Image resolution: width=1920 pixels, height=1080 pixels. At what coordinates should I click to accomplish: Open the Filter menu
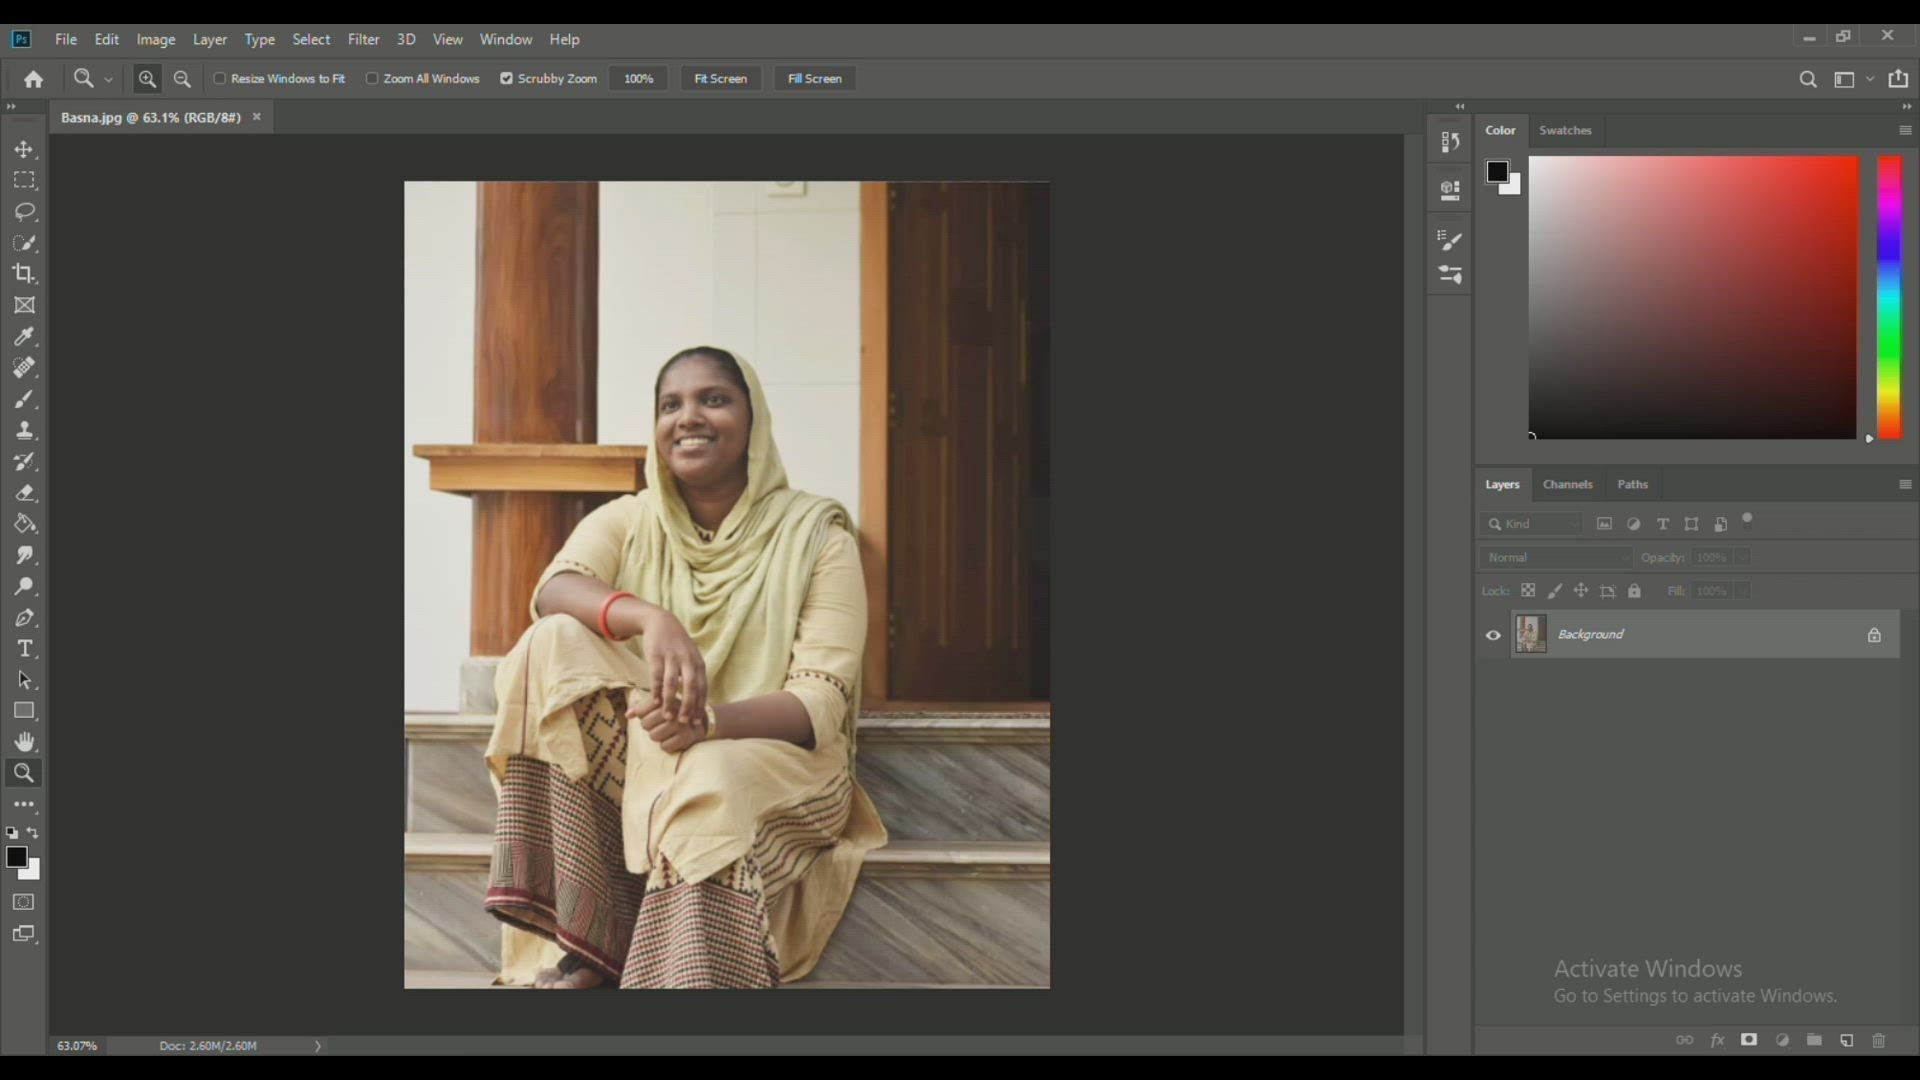[363, 39]
